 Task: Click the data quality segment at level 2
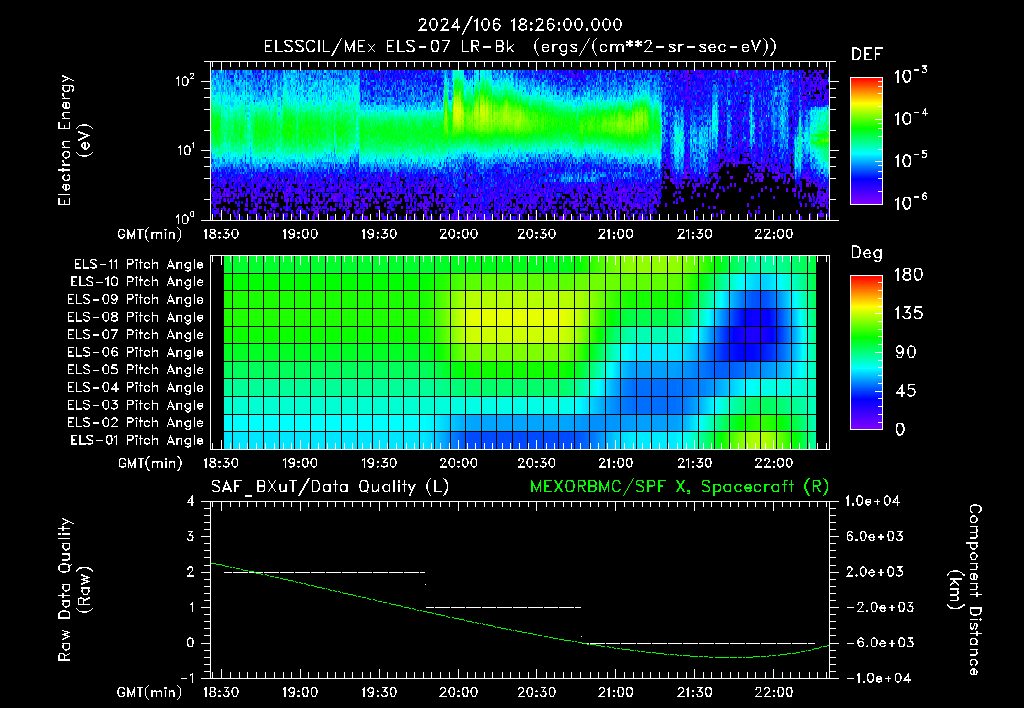324,572
